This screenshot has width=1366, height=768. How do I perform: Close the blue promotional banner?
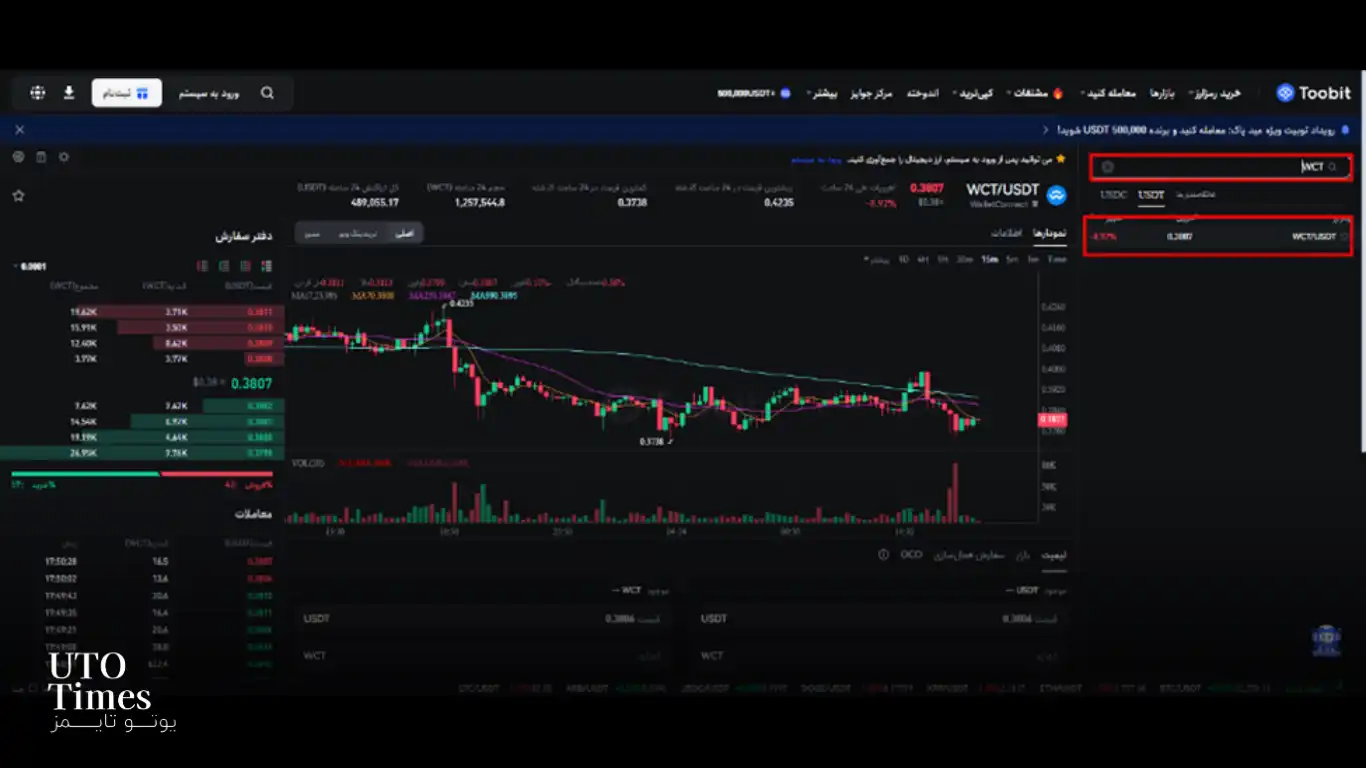(19, 130)
